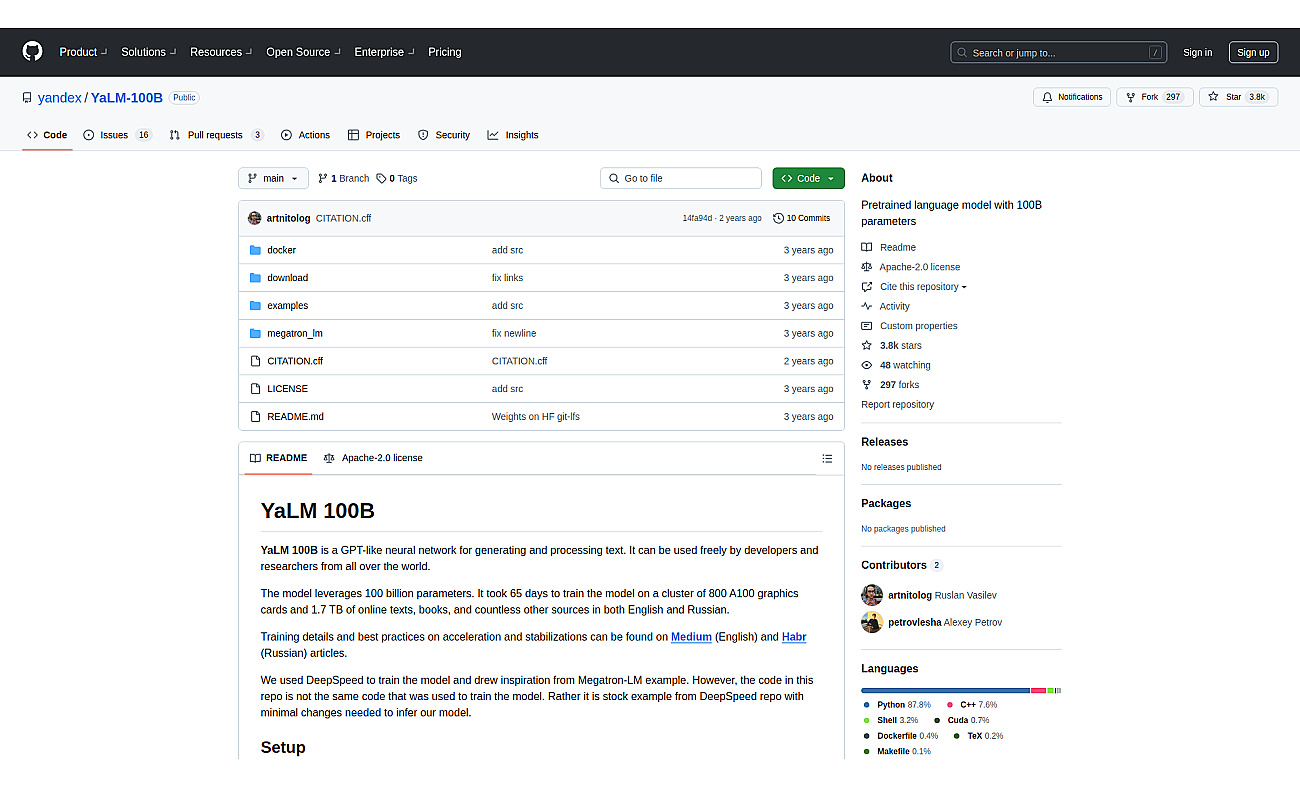Switch to the Pull requests tab

(x=216, y=135)
